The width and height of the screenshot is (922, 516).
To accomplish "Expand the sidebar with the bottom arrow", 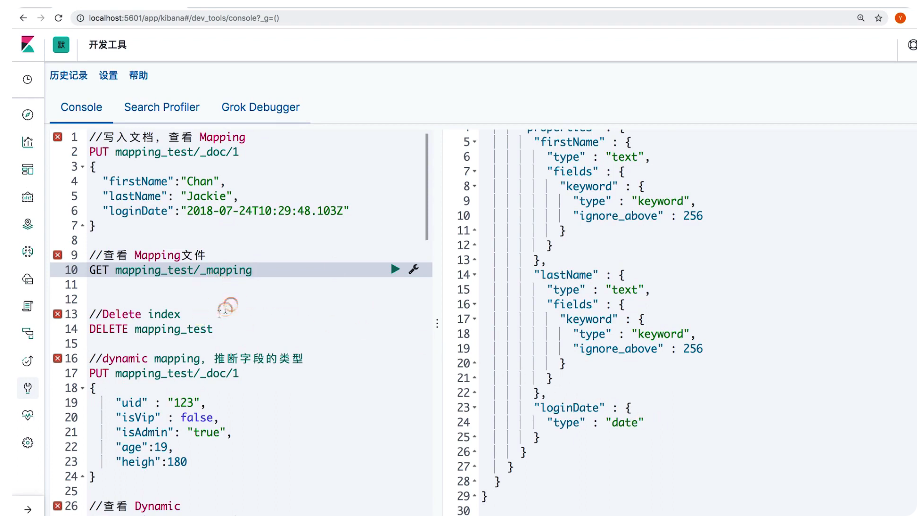I will pyautogui.click(x=27, y=509).
